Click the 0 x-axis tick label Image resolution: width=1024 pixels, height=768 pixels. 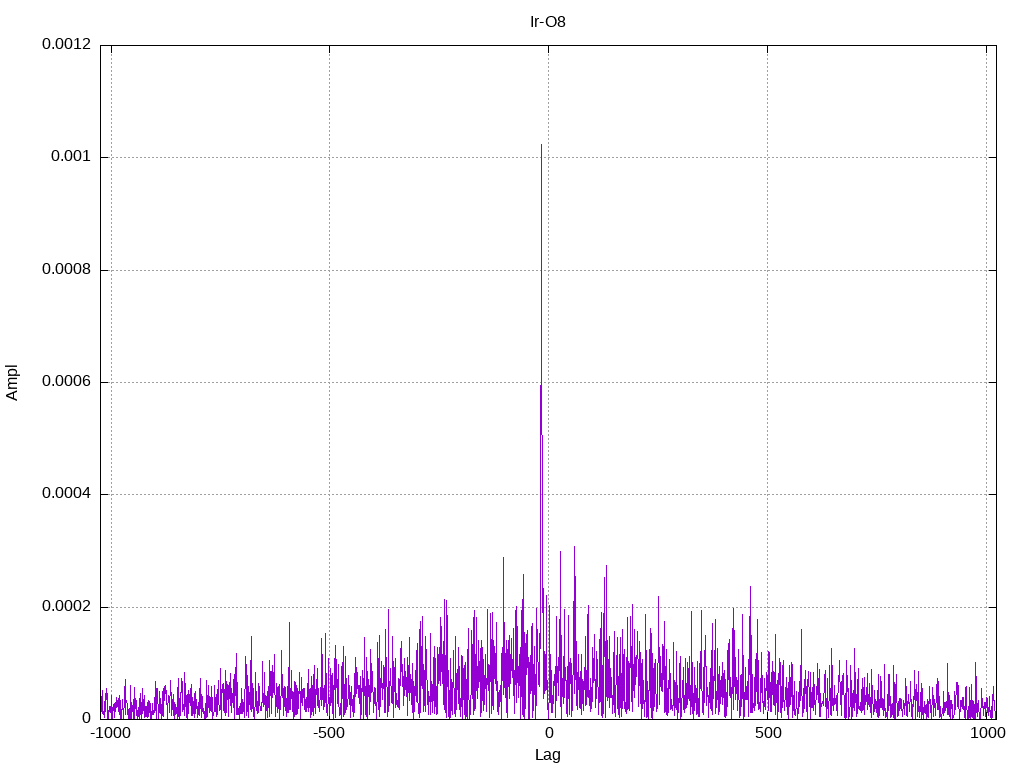click(x=549, y=733)
